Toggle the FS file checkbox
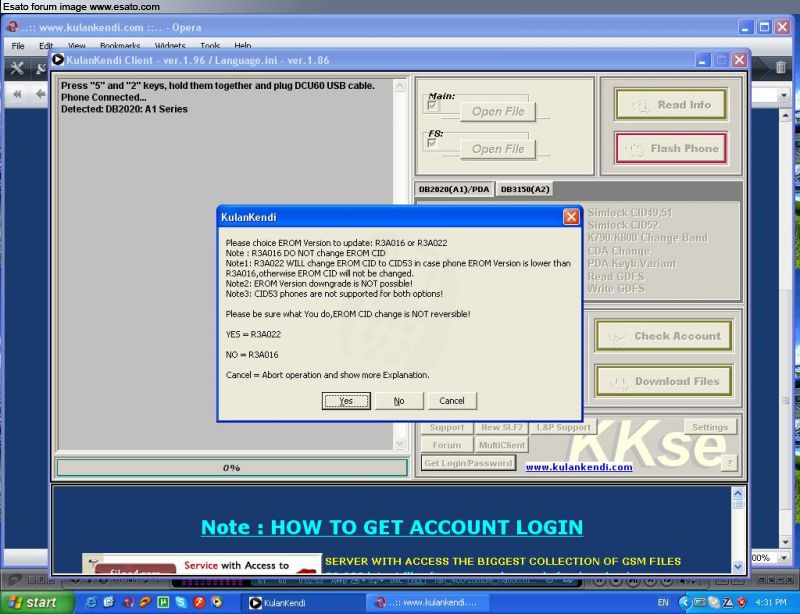800x614 pixels. coord(432,143)
